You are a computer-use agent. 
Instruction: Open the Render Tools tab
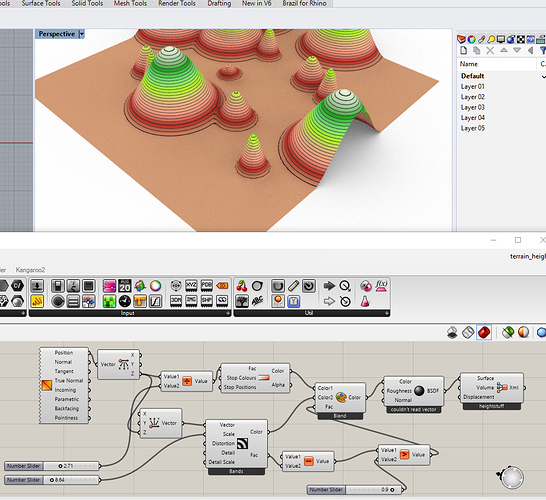point(177,3)
